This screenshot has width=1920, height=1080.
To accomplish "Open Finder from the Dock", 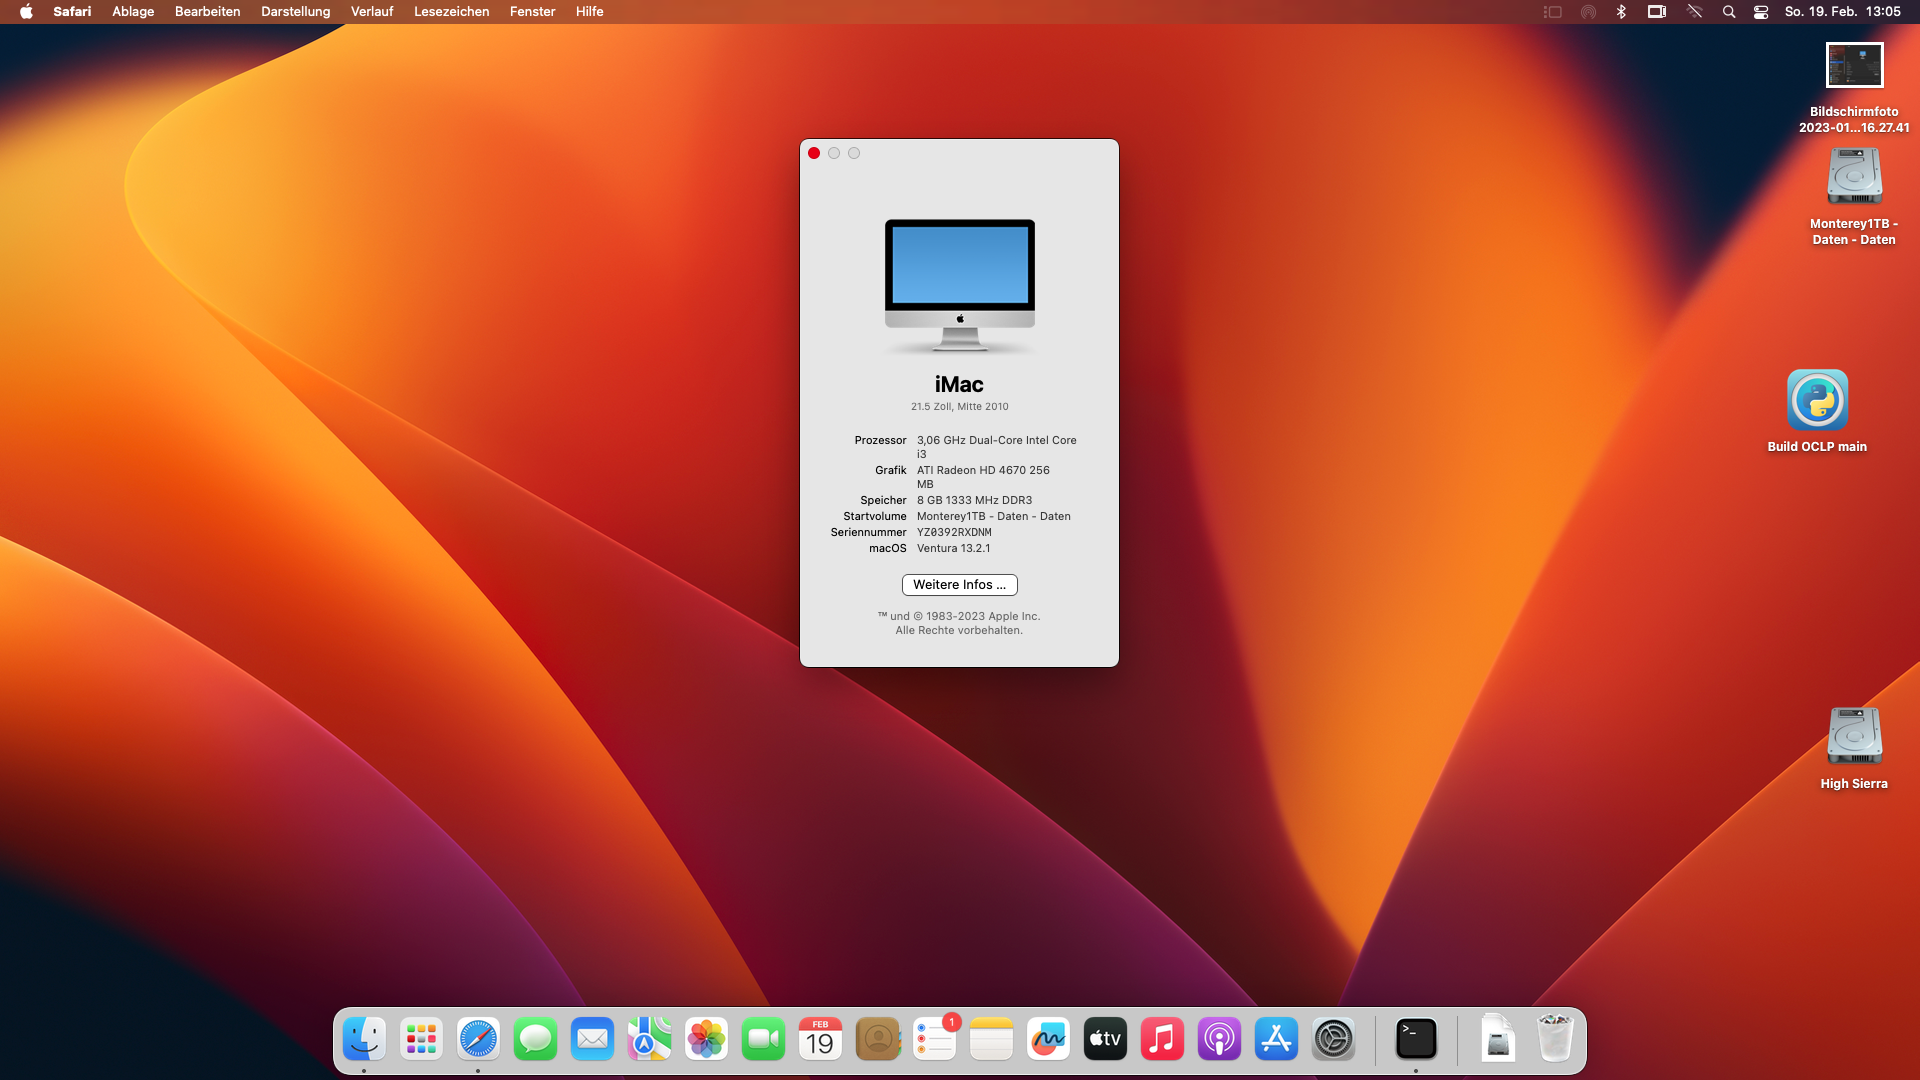I will 364,1039.
